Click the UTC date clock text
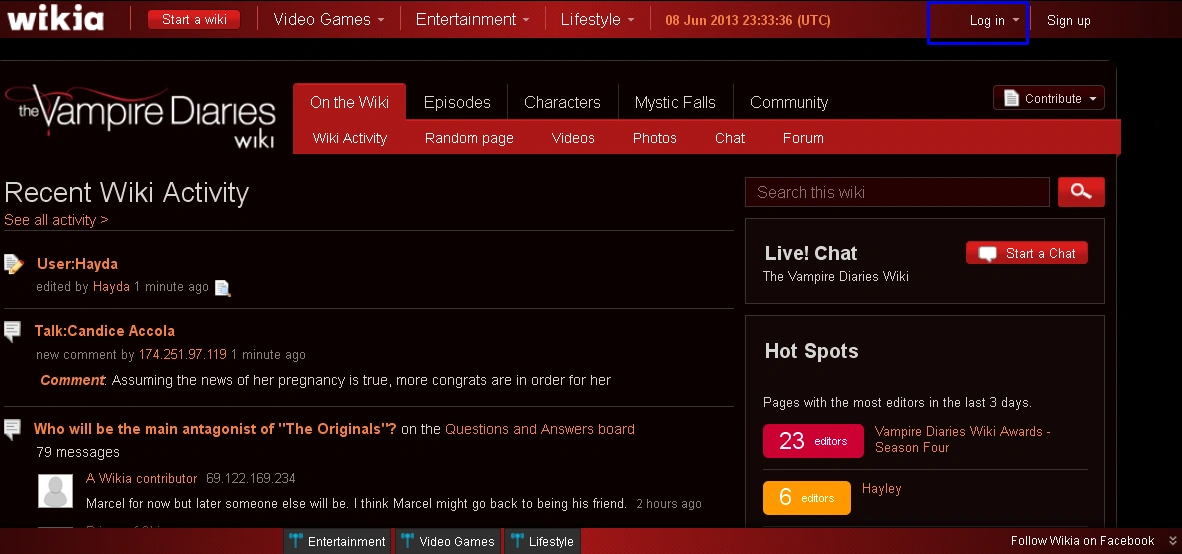 click(748, 20)
